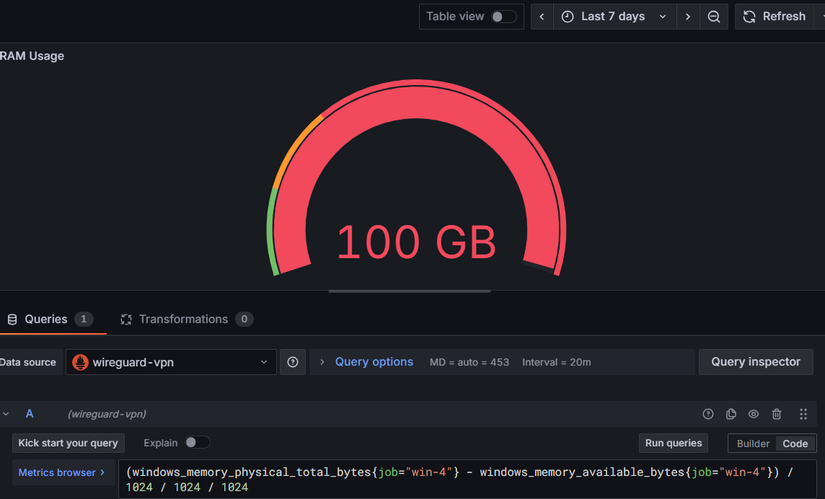Viewport: 825px width, 499px height.
Task: Click the Run queries button
Action: 673,443
